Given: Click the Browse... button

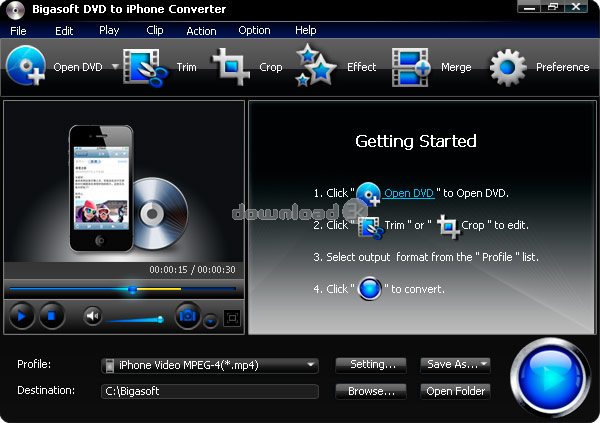Looking at the screenshot, I should point(371,391).
